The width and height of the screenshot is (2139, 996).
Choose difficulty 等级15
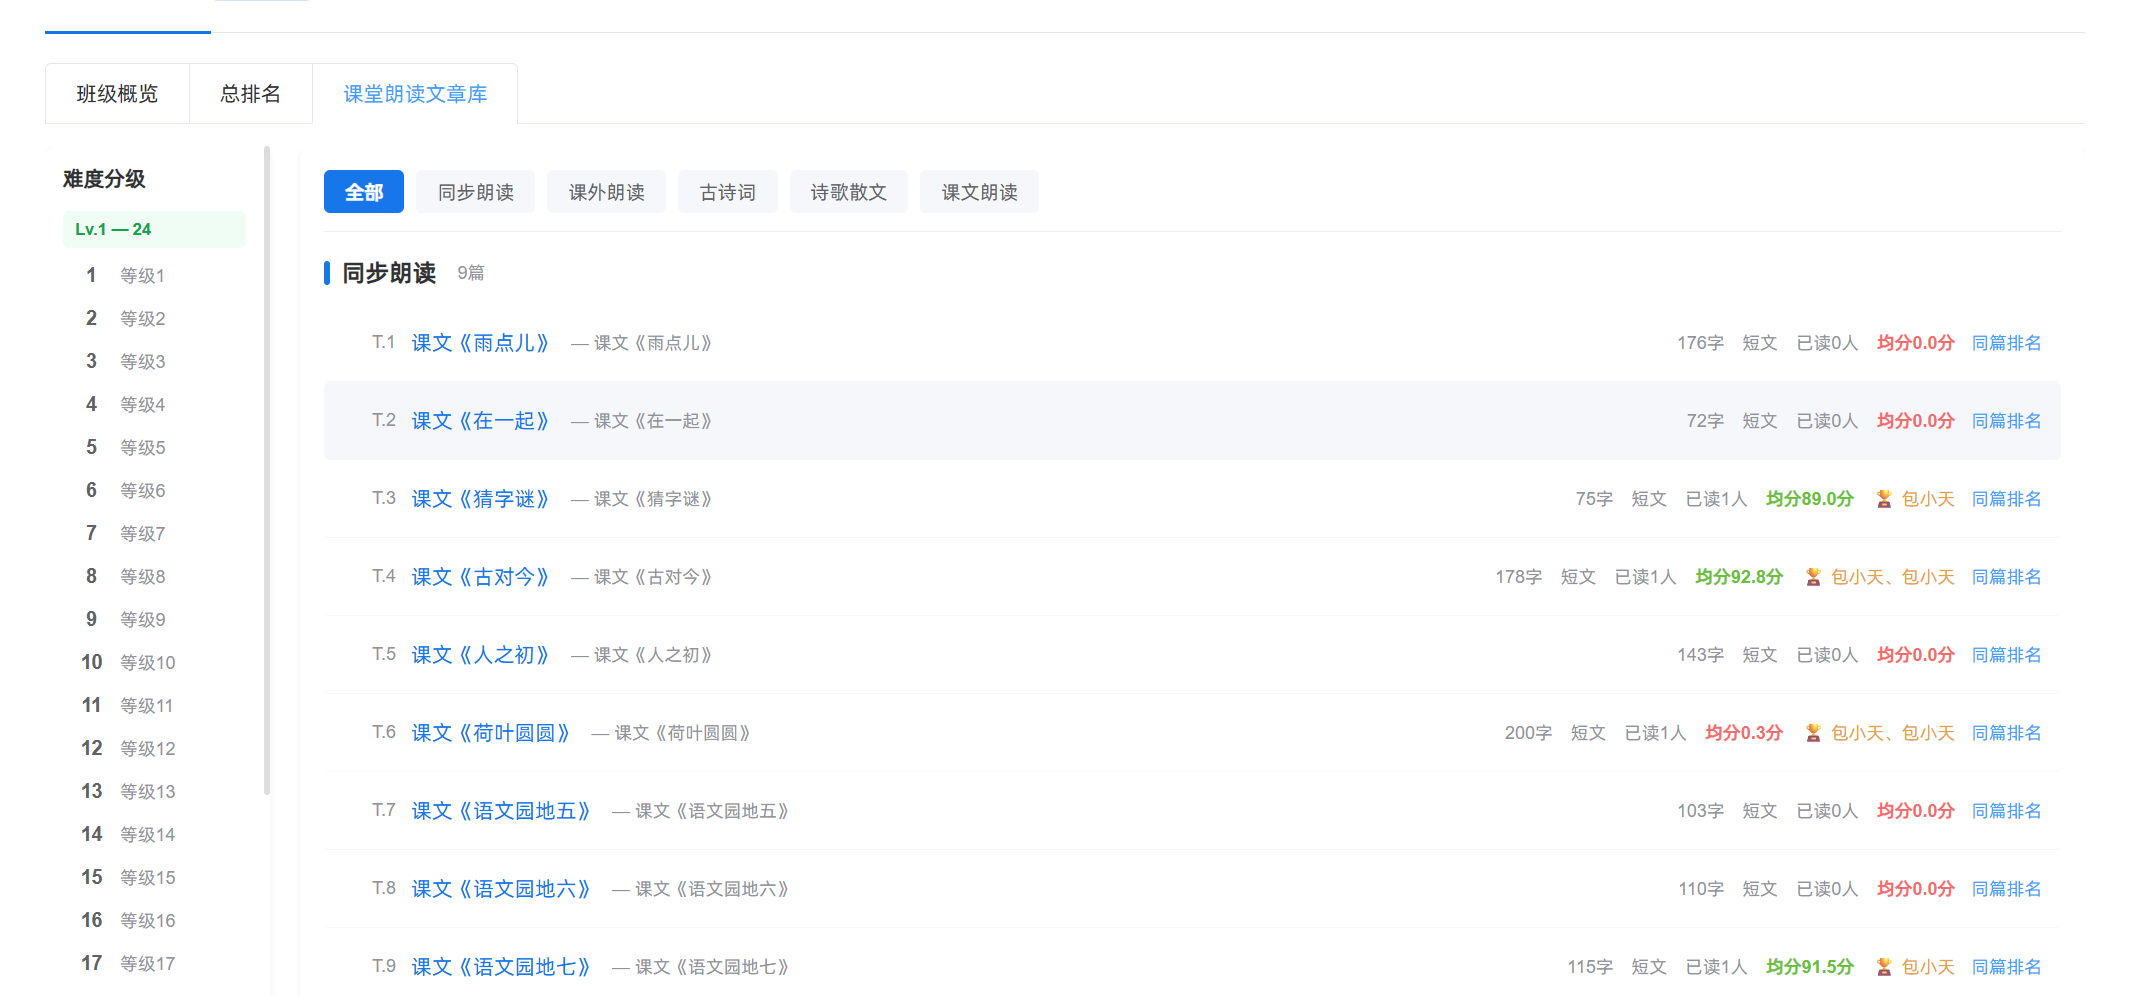coord(147,877)
